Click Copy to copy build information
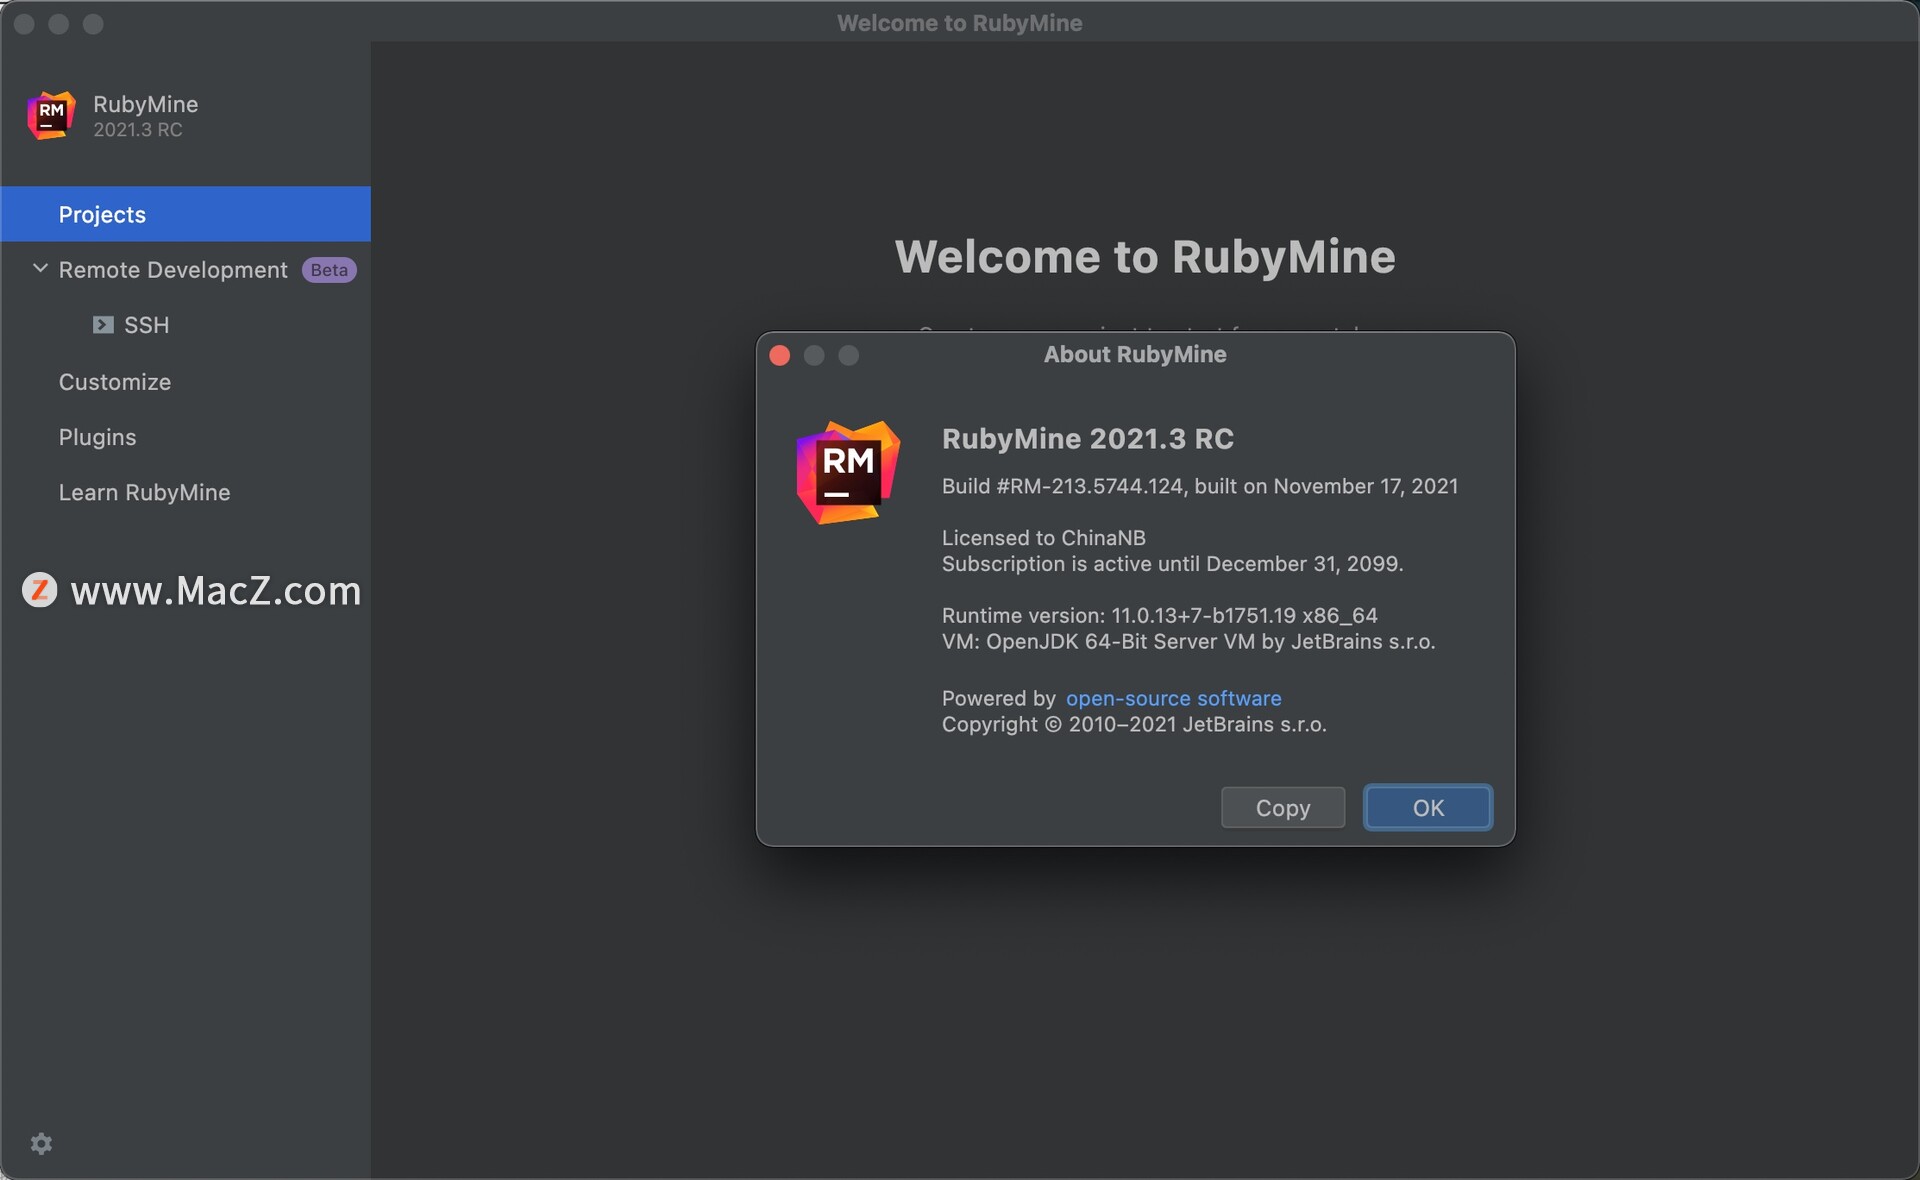The height and width of the screenshot is (1180, 1920). pyautogui.click(x=1282, y=808)
